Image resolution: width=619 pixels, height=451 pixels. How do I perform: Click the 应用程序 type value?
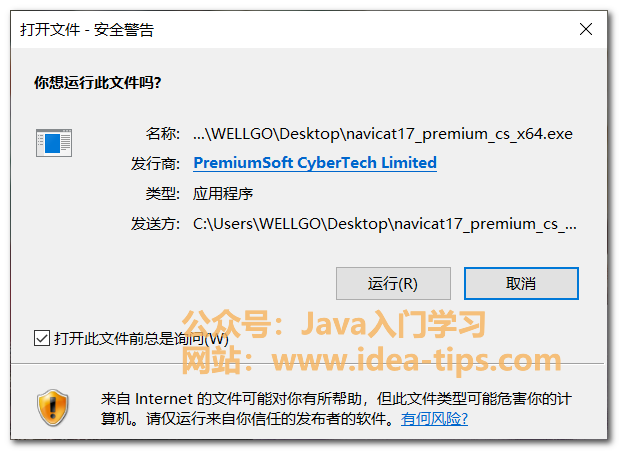(223, 194)
